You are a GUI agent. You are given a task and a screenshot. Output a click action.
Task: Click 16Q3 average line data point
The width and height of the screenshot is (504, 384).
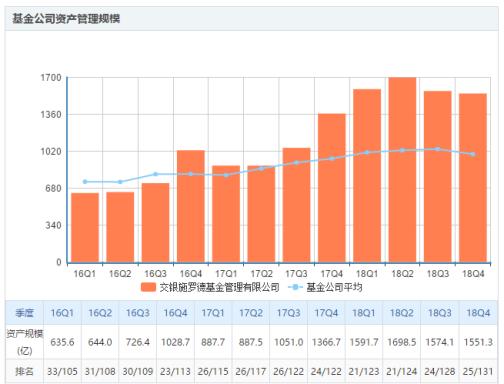155,174
